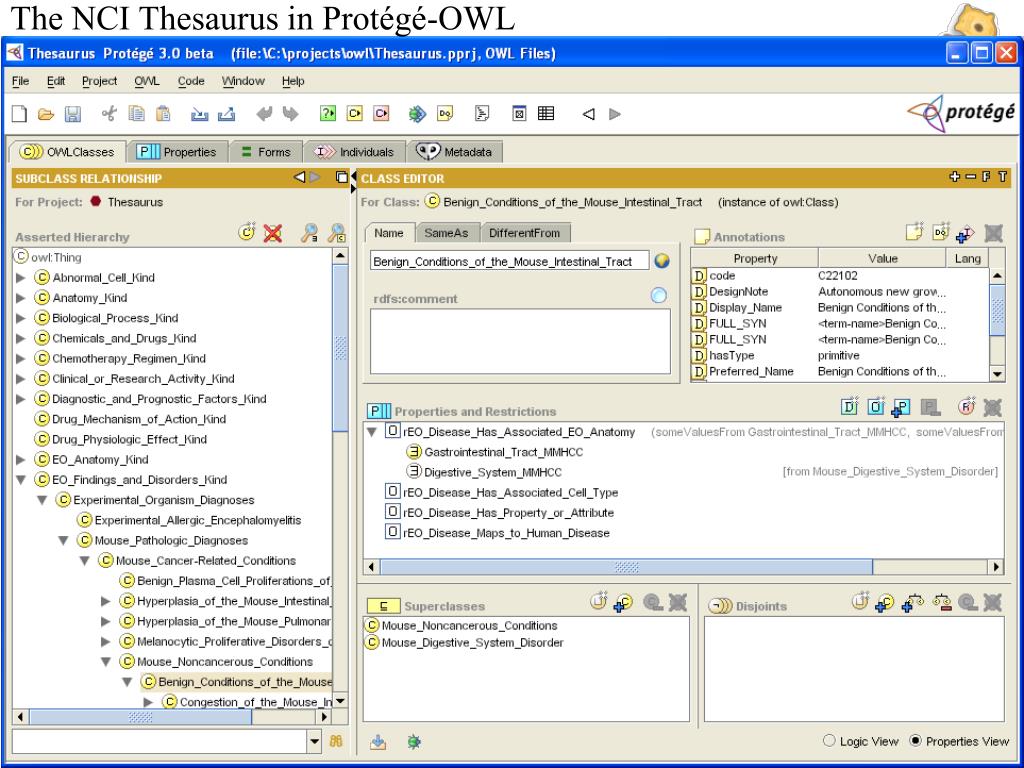
Task: Select Drug_Mechanism_of_Action_Kind class
Action: (139, 419)
